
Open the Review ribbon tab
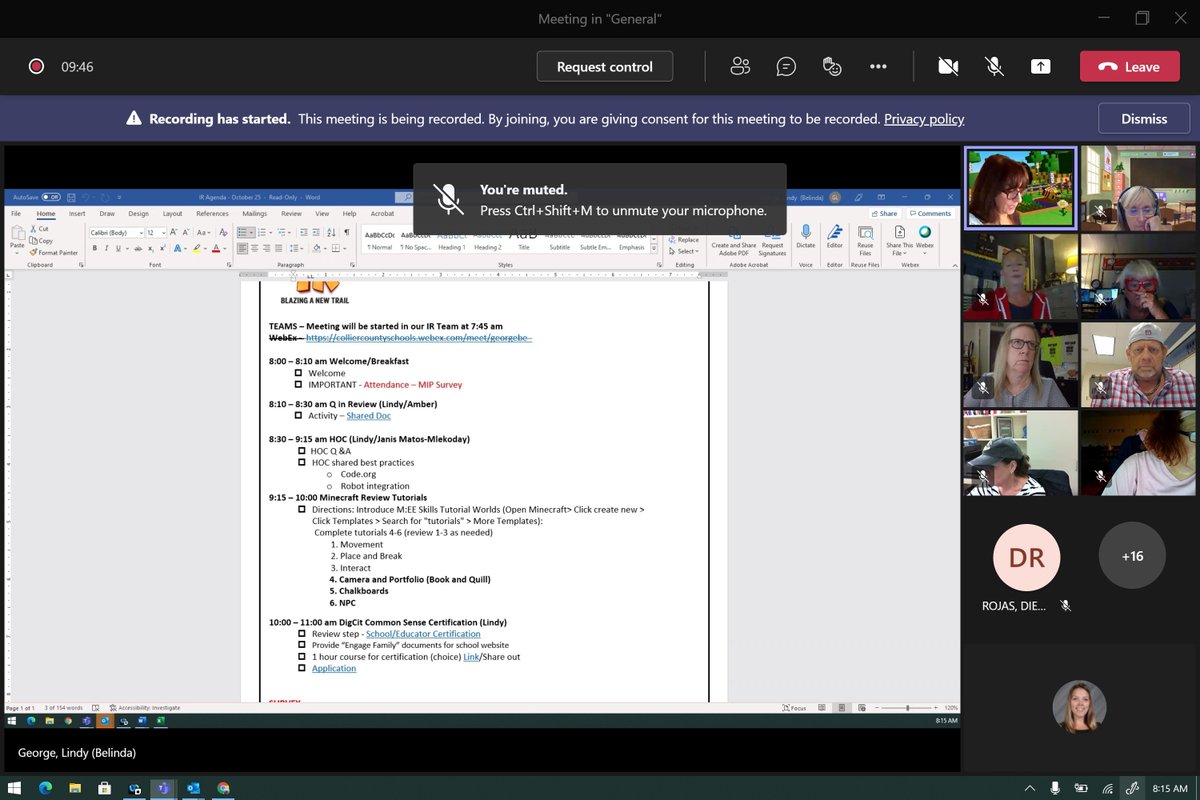[x=291, y=213]
